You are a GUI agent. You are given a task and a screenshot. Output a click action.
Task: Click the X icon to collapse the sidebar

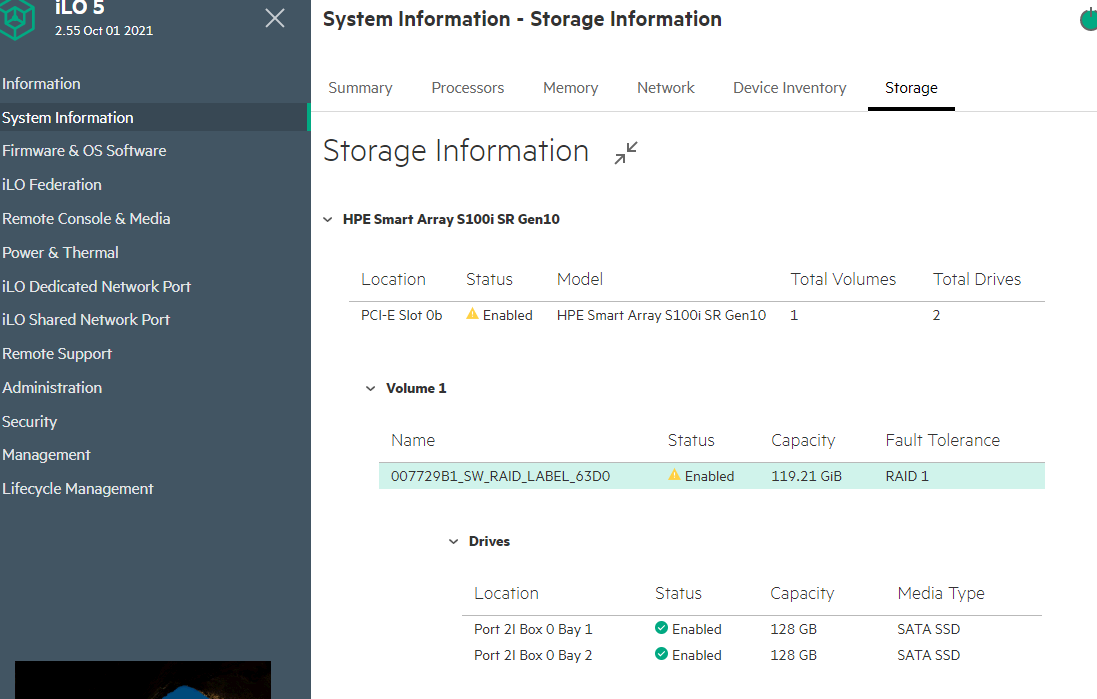(274, 18)
